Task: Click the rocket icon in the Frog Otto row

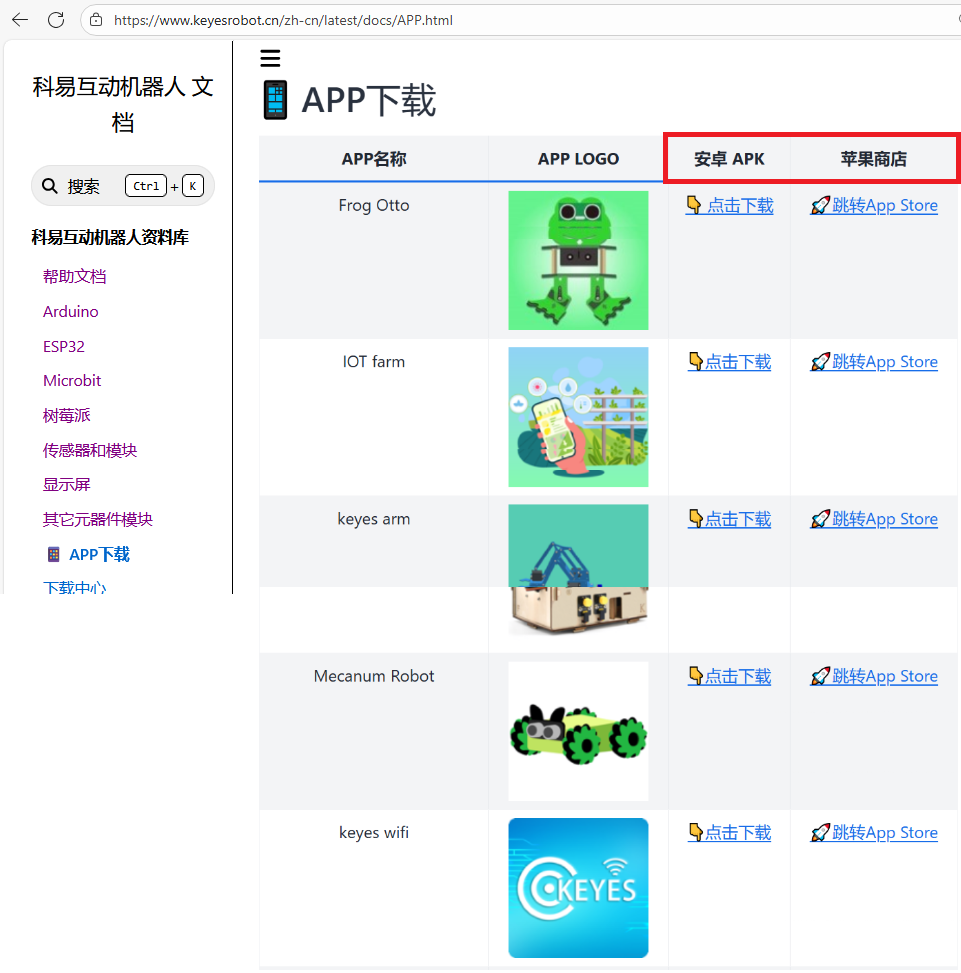Action: coord(820,205)
